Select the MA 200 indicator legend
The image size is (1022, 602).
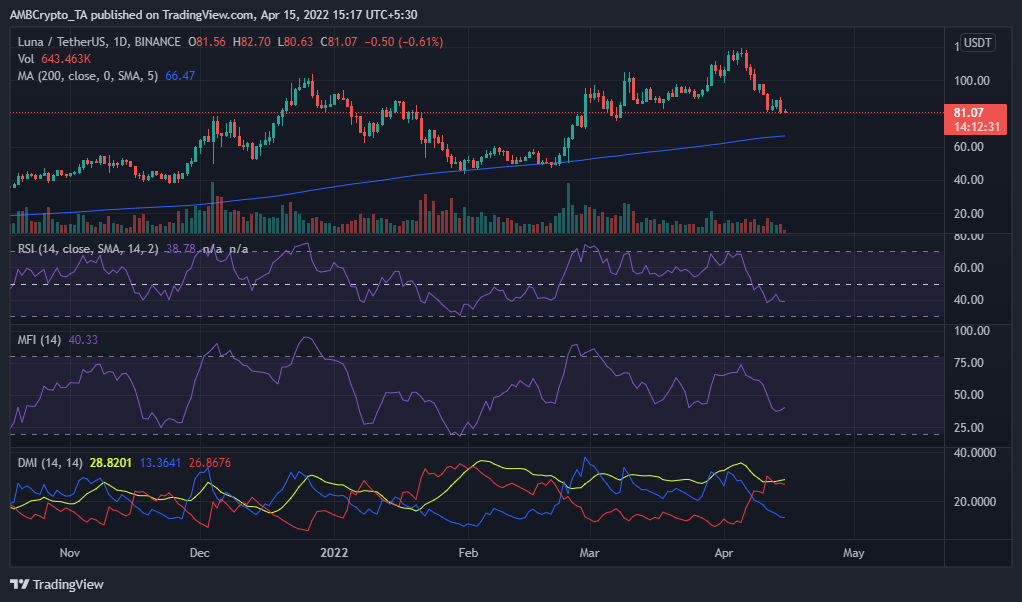point(88,74)
